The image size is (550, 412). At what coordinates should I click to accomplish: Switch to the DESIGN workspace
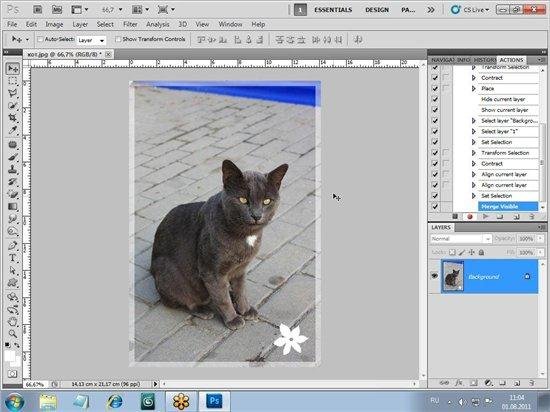coord(377,10)
